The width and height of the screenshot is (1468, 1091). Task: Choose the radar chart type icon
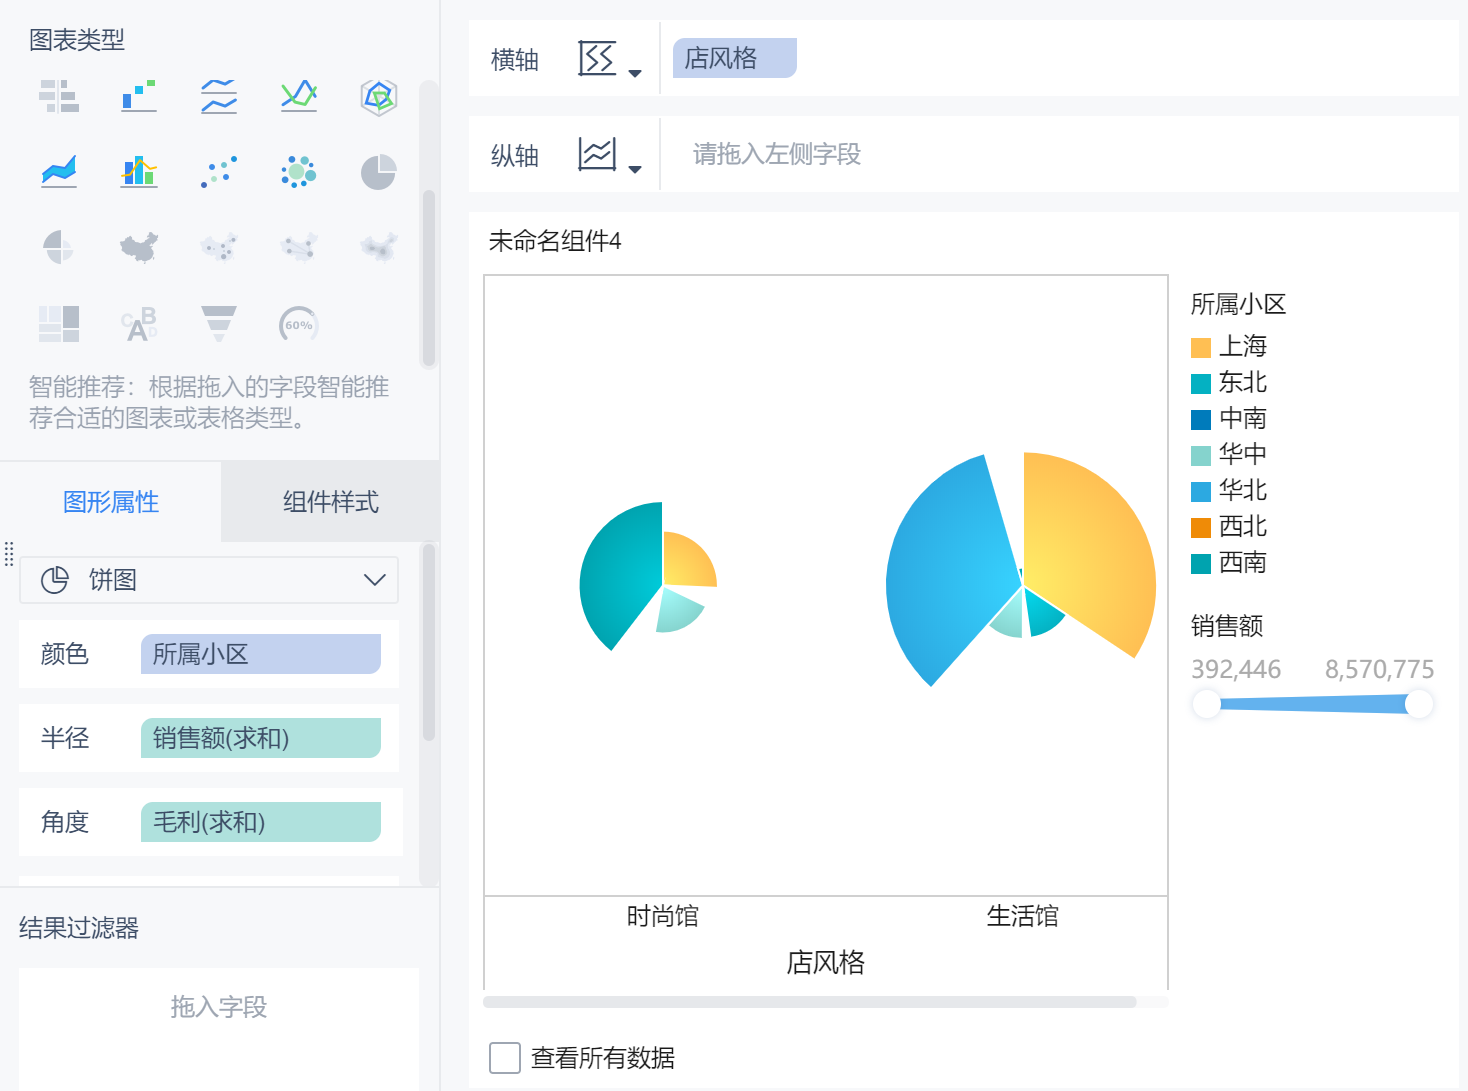point(379,97)
